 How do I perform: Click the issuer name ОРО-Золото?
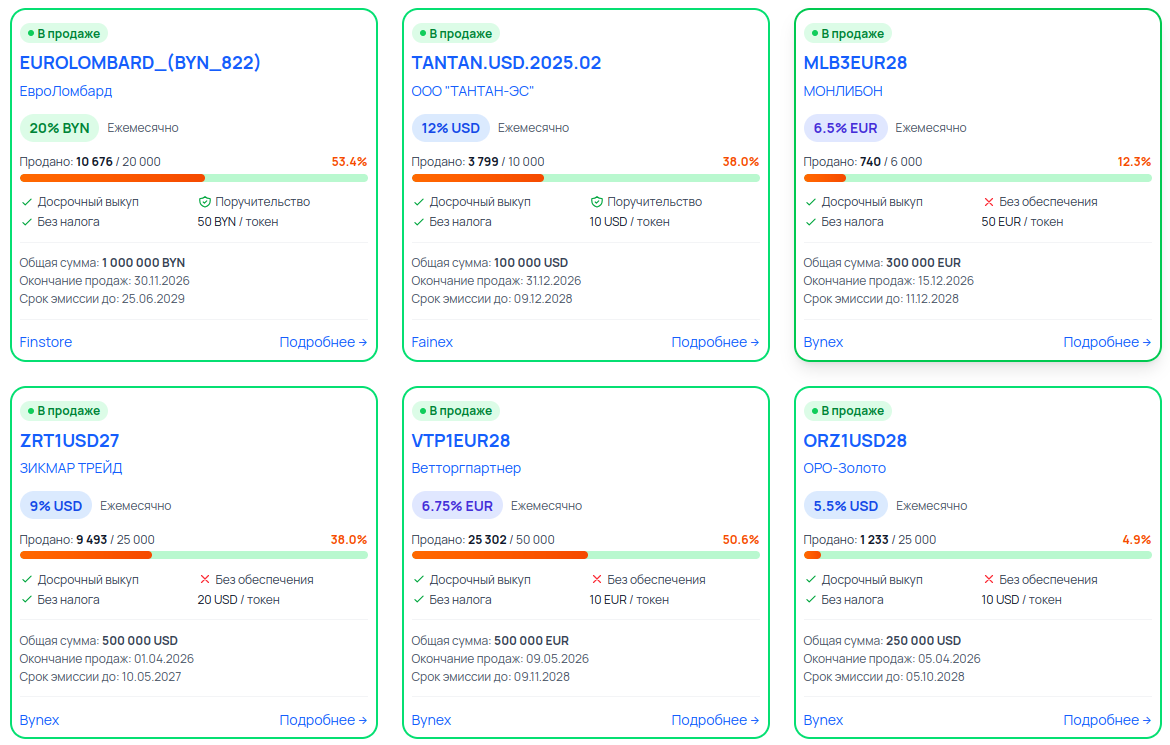pyautogui.click(x=844, y=469)
